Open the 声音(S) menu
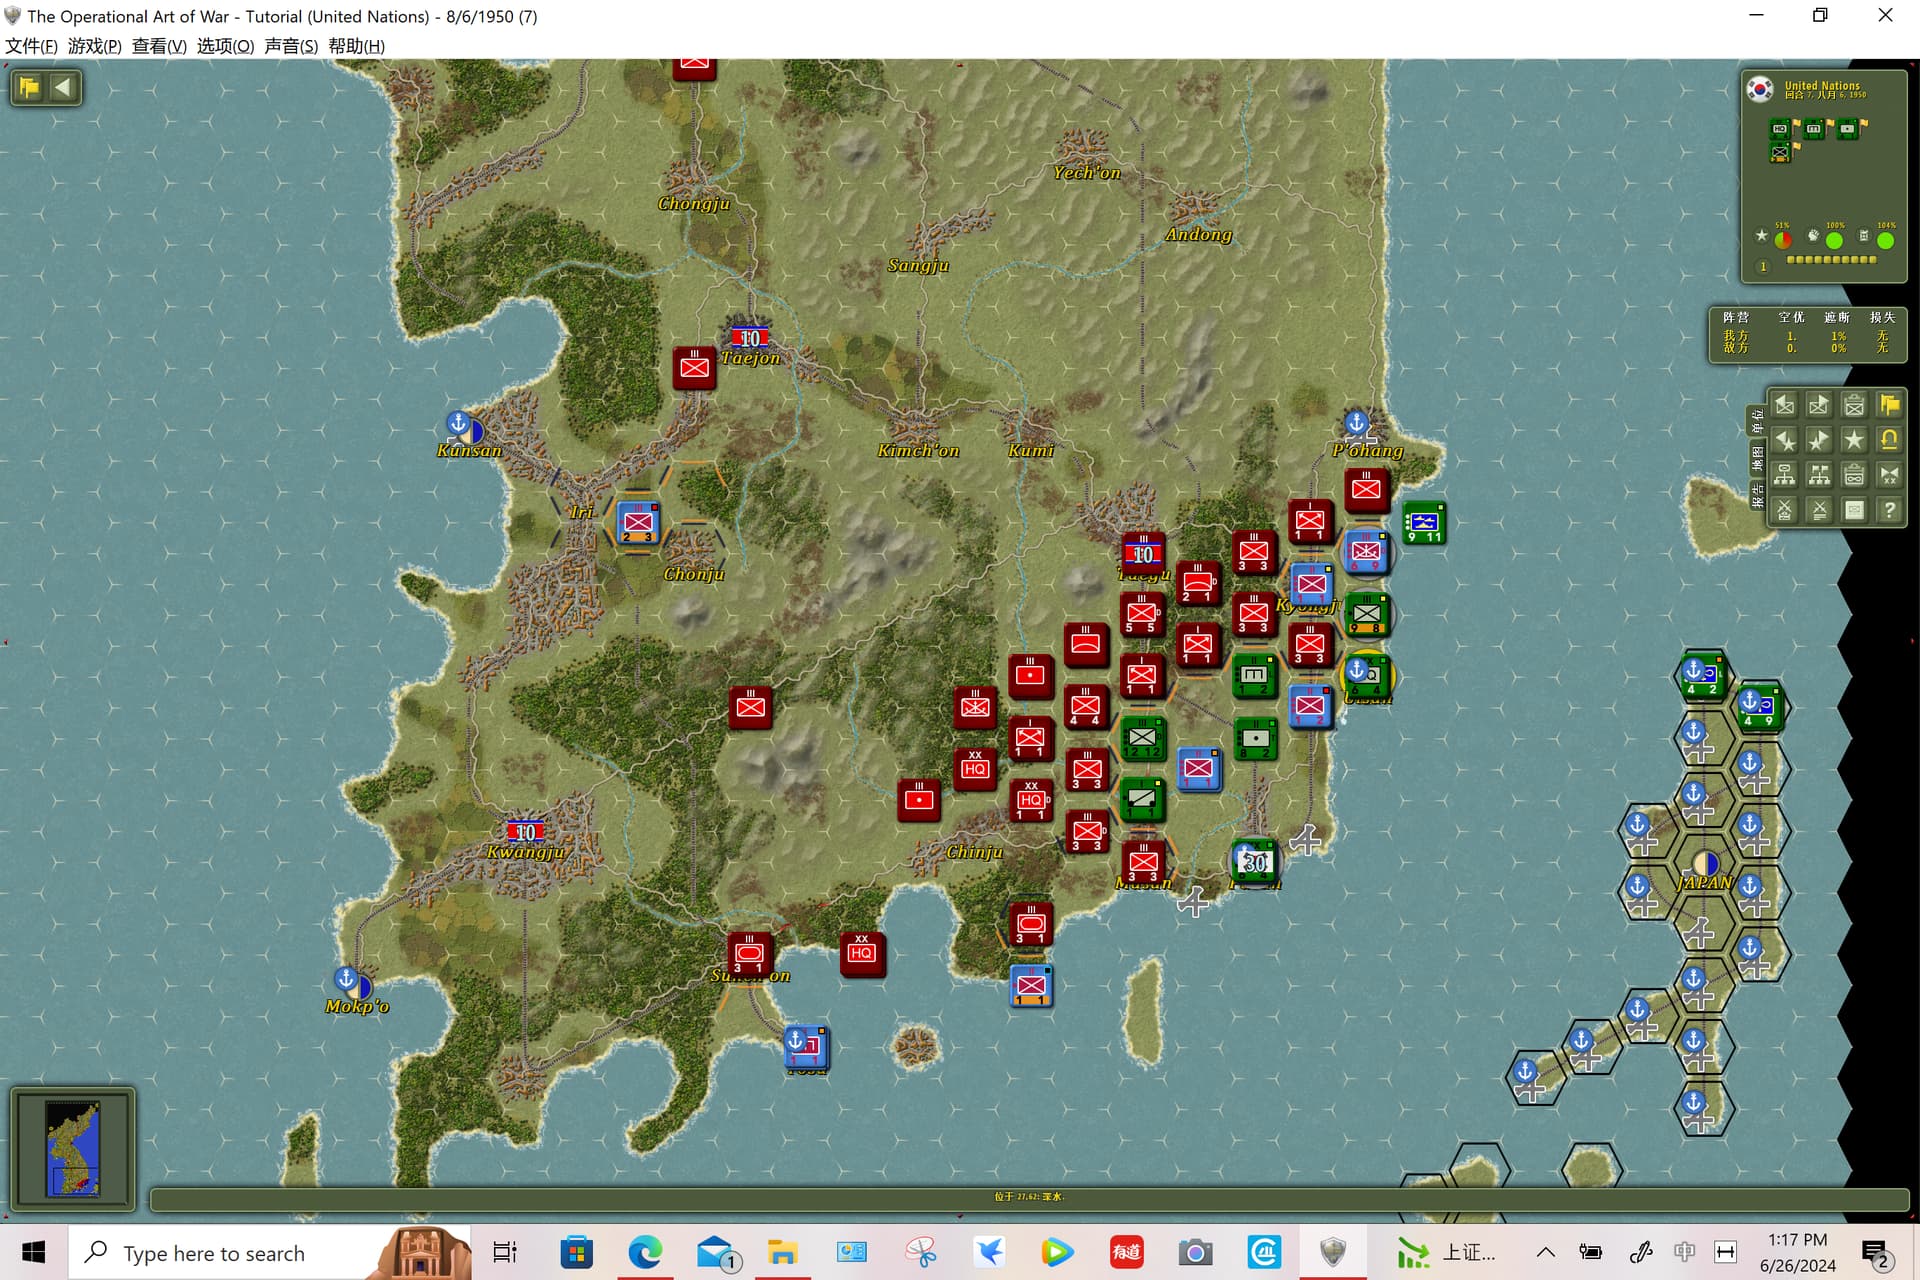The image size is (1920, 1280). (x=291, y=46)
